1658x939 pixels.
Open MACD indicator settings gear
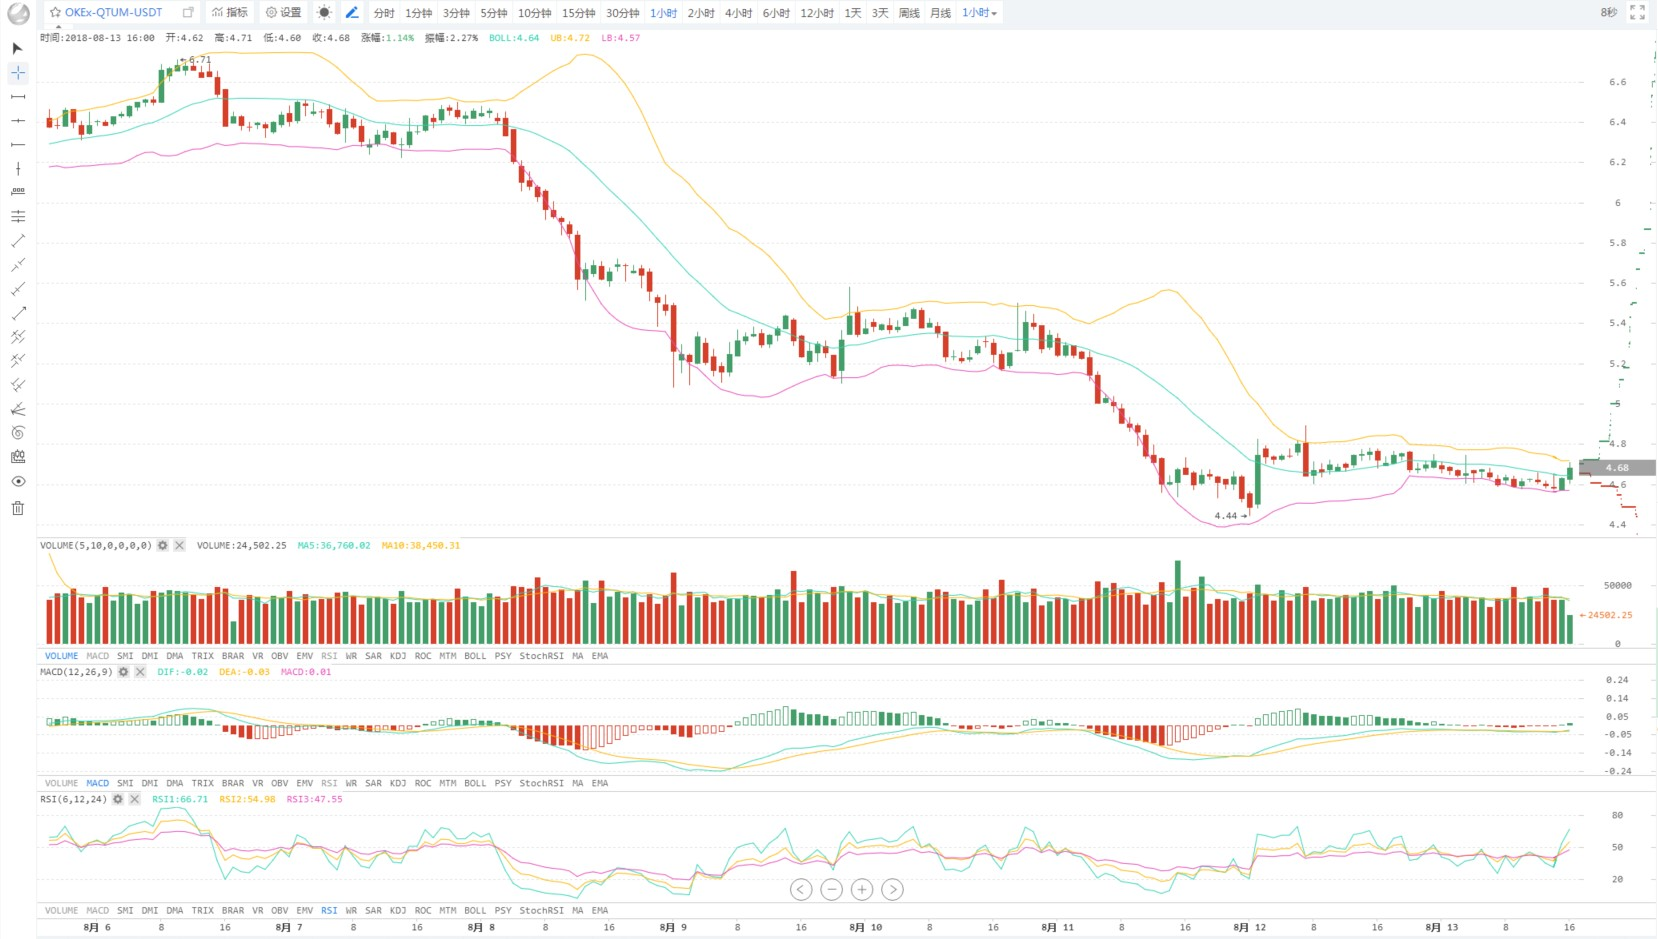click(123, 672)
